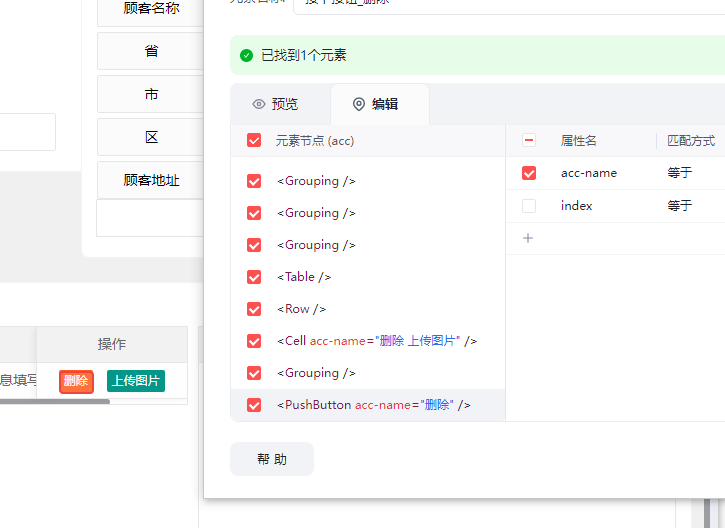Click the horizontal scrollbar under the table

(x=55, y=401)
